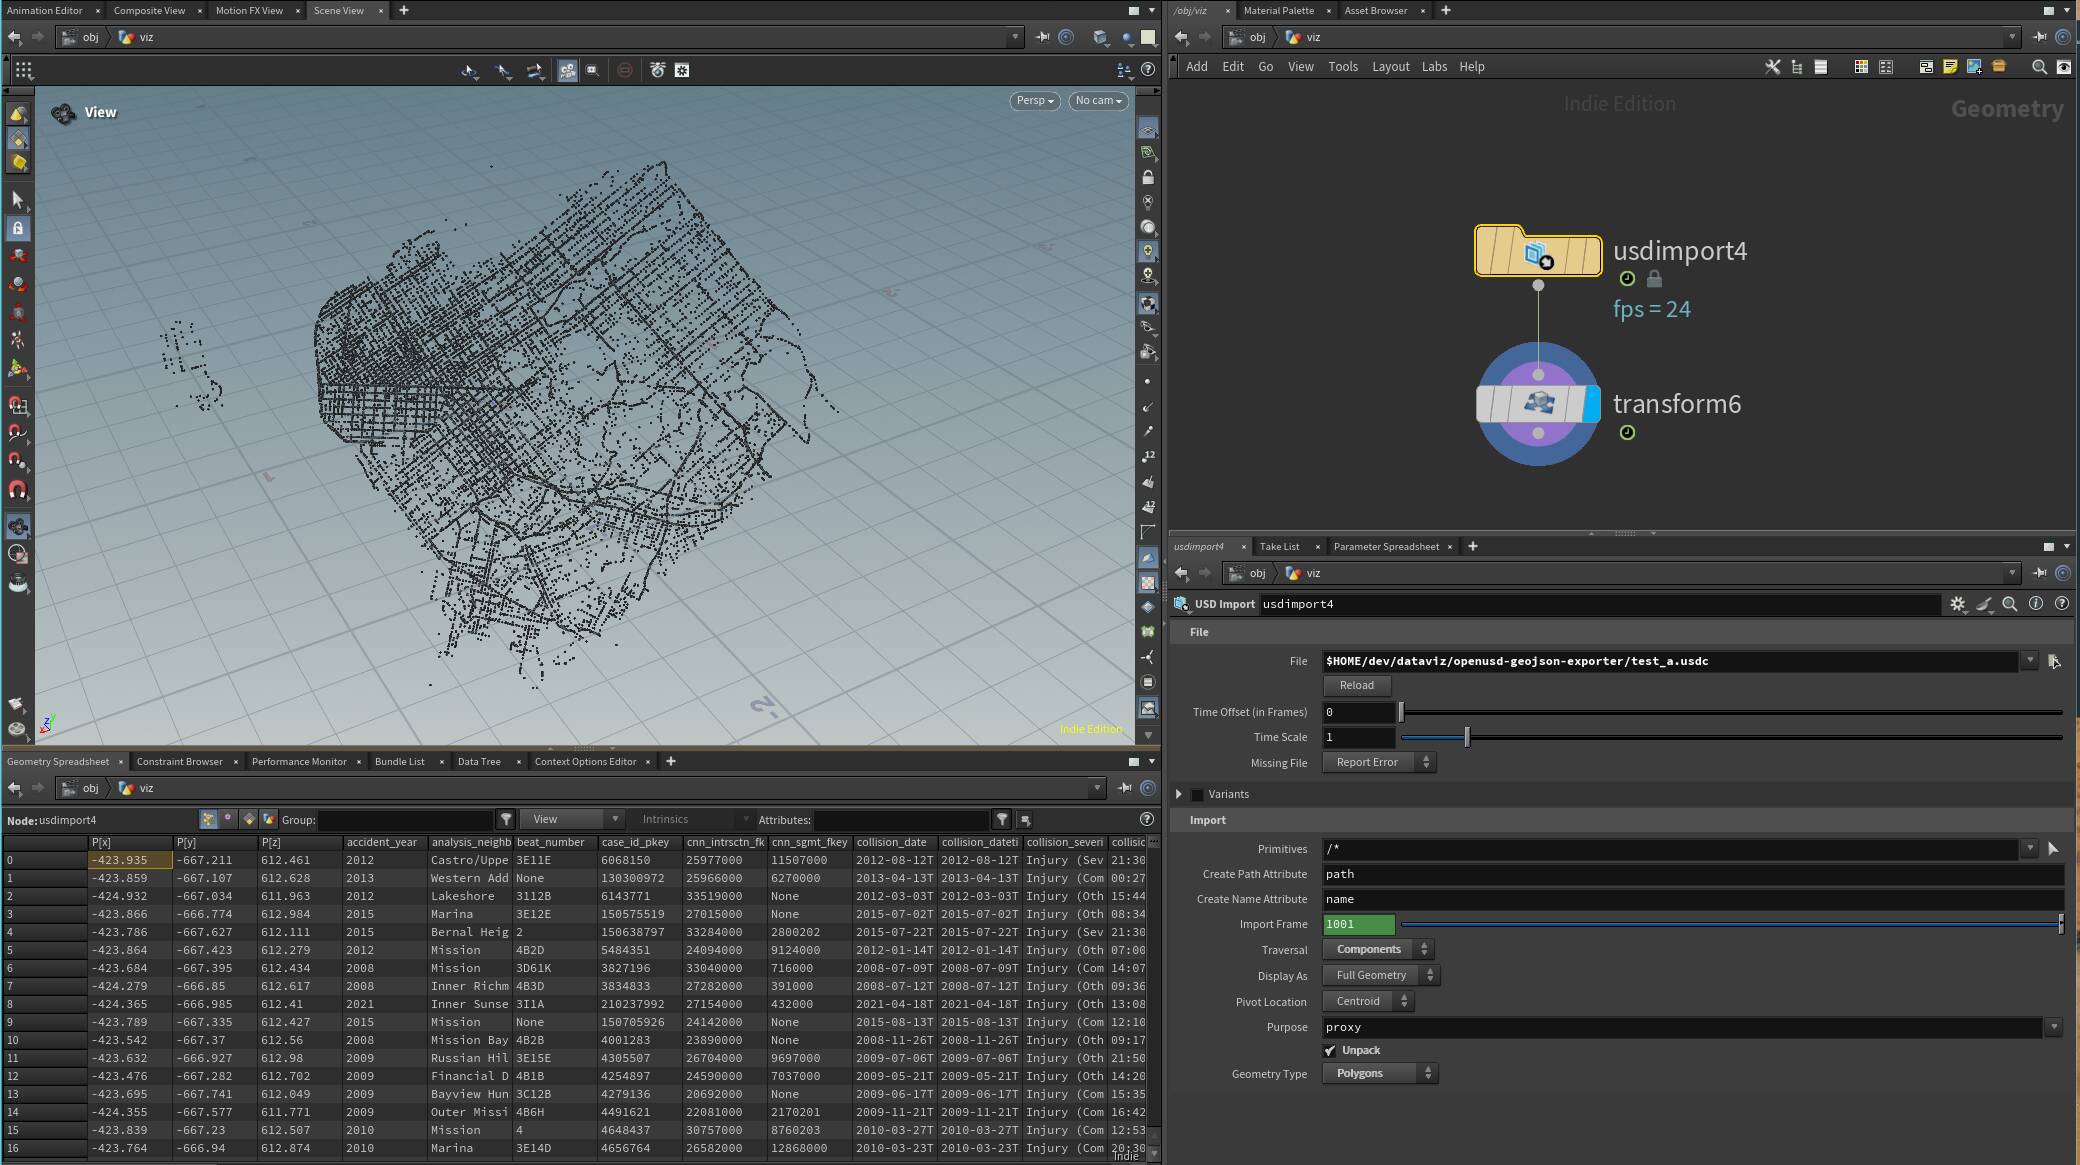Click the Time Scale slider handle

pos(1467,738)
